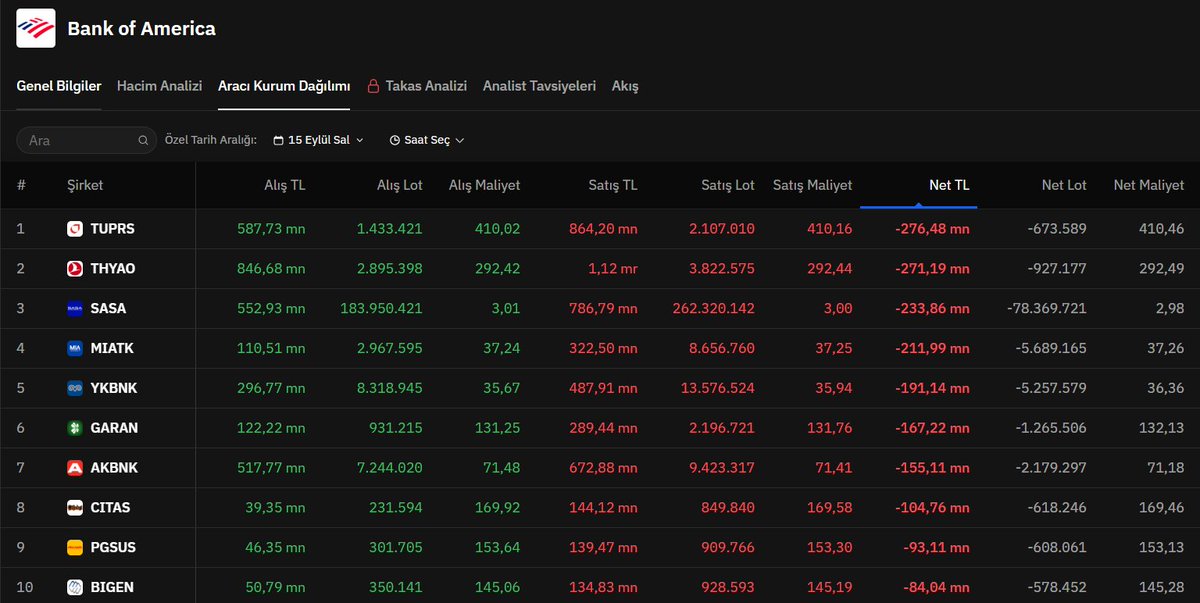1200x603 pixels.
Task: Click the 8.656.760 Satış Lot value
Action: 721,348
